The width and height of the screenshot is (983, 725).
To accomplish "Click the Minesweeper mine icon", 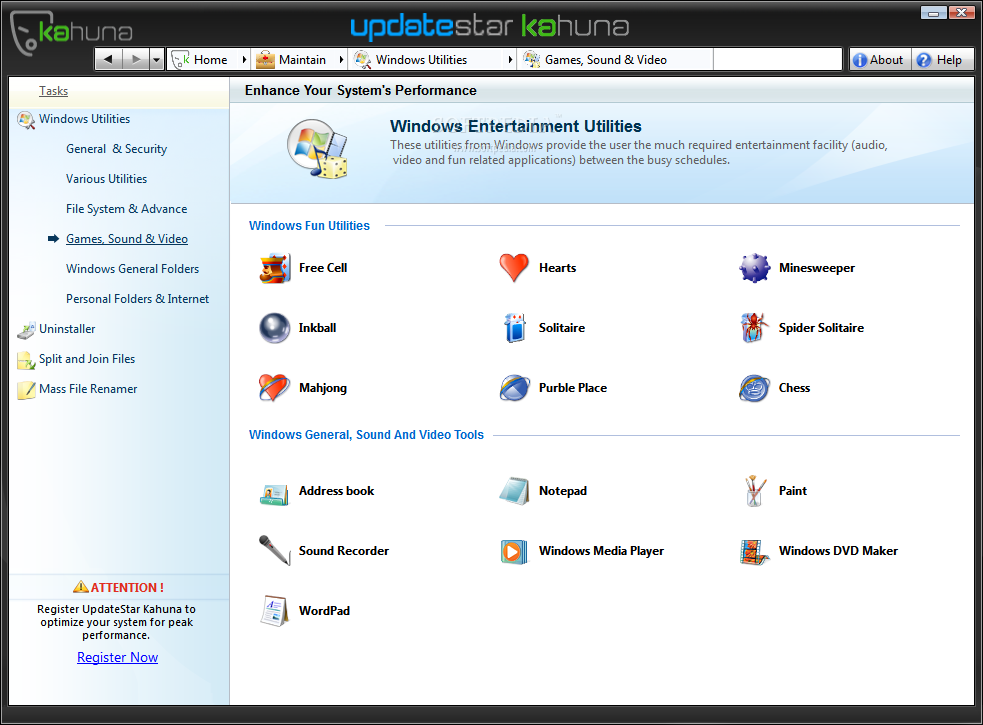I will tap(754, 268).
